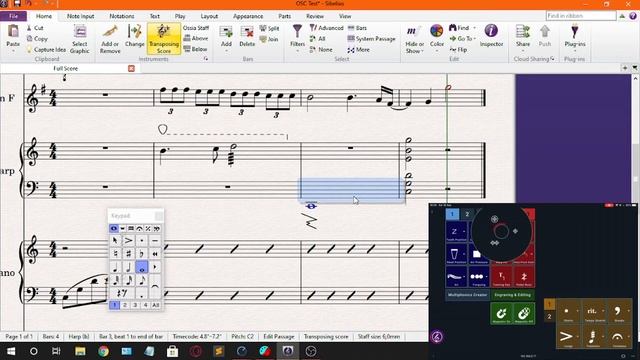Add an Ossia Staff Below
This screenshot has height=360, width=640.
196,49
